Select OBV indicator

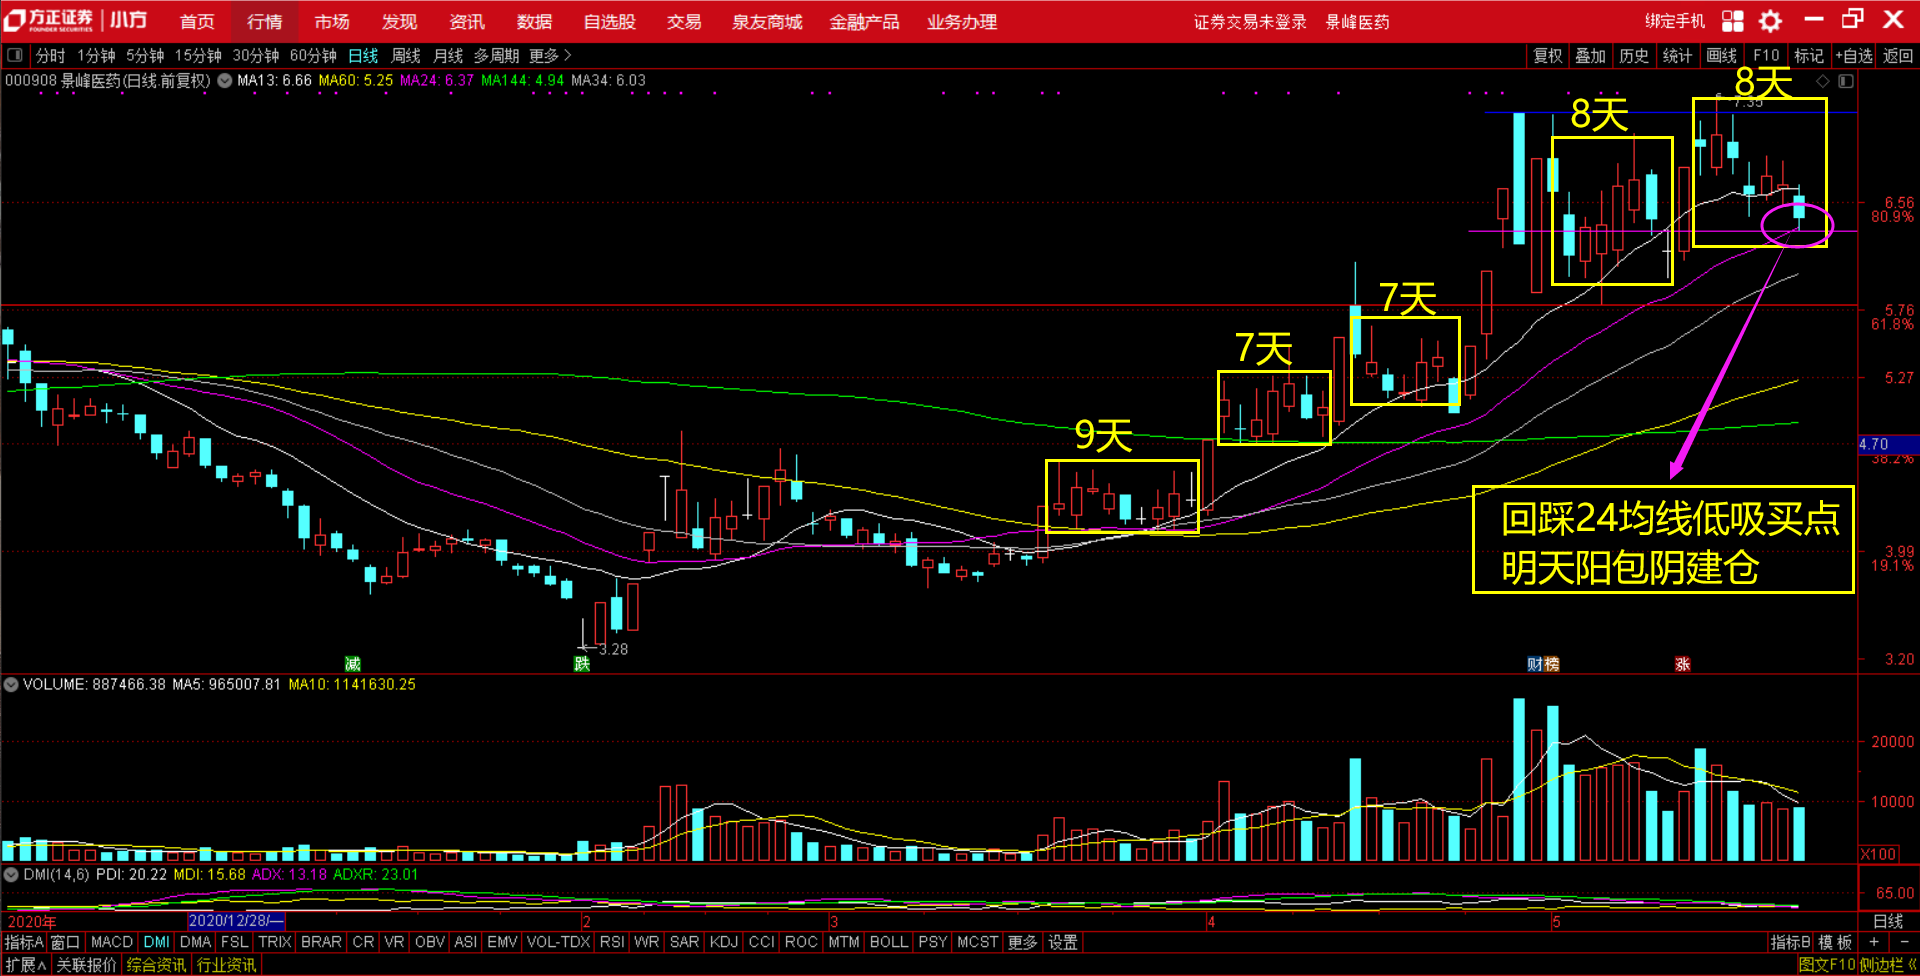[x=430, y=942]
